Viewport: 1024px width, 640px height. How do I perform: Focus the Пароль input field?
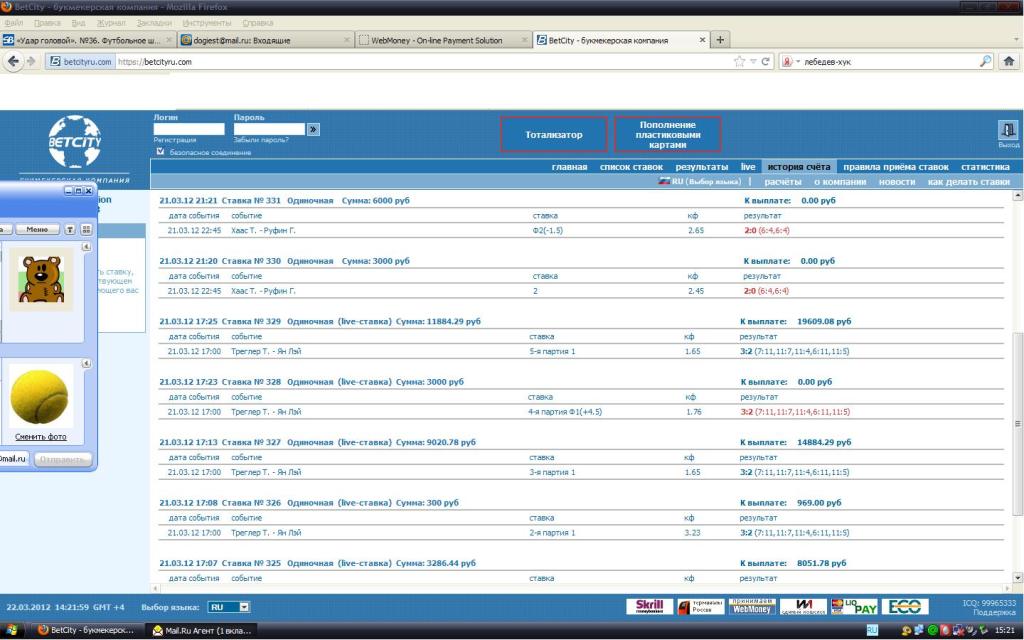269,129
